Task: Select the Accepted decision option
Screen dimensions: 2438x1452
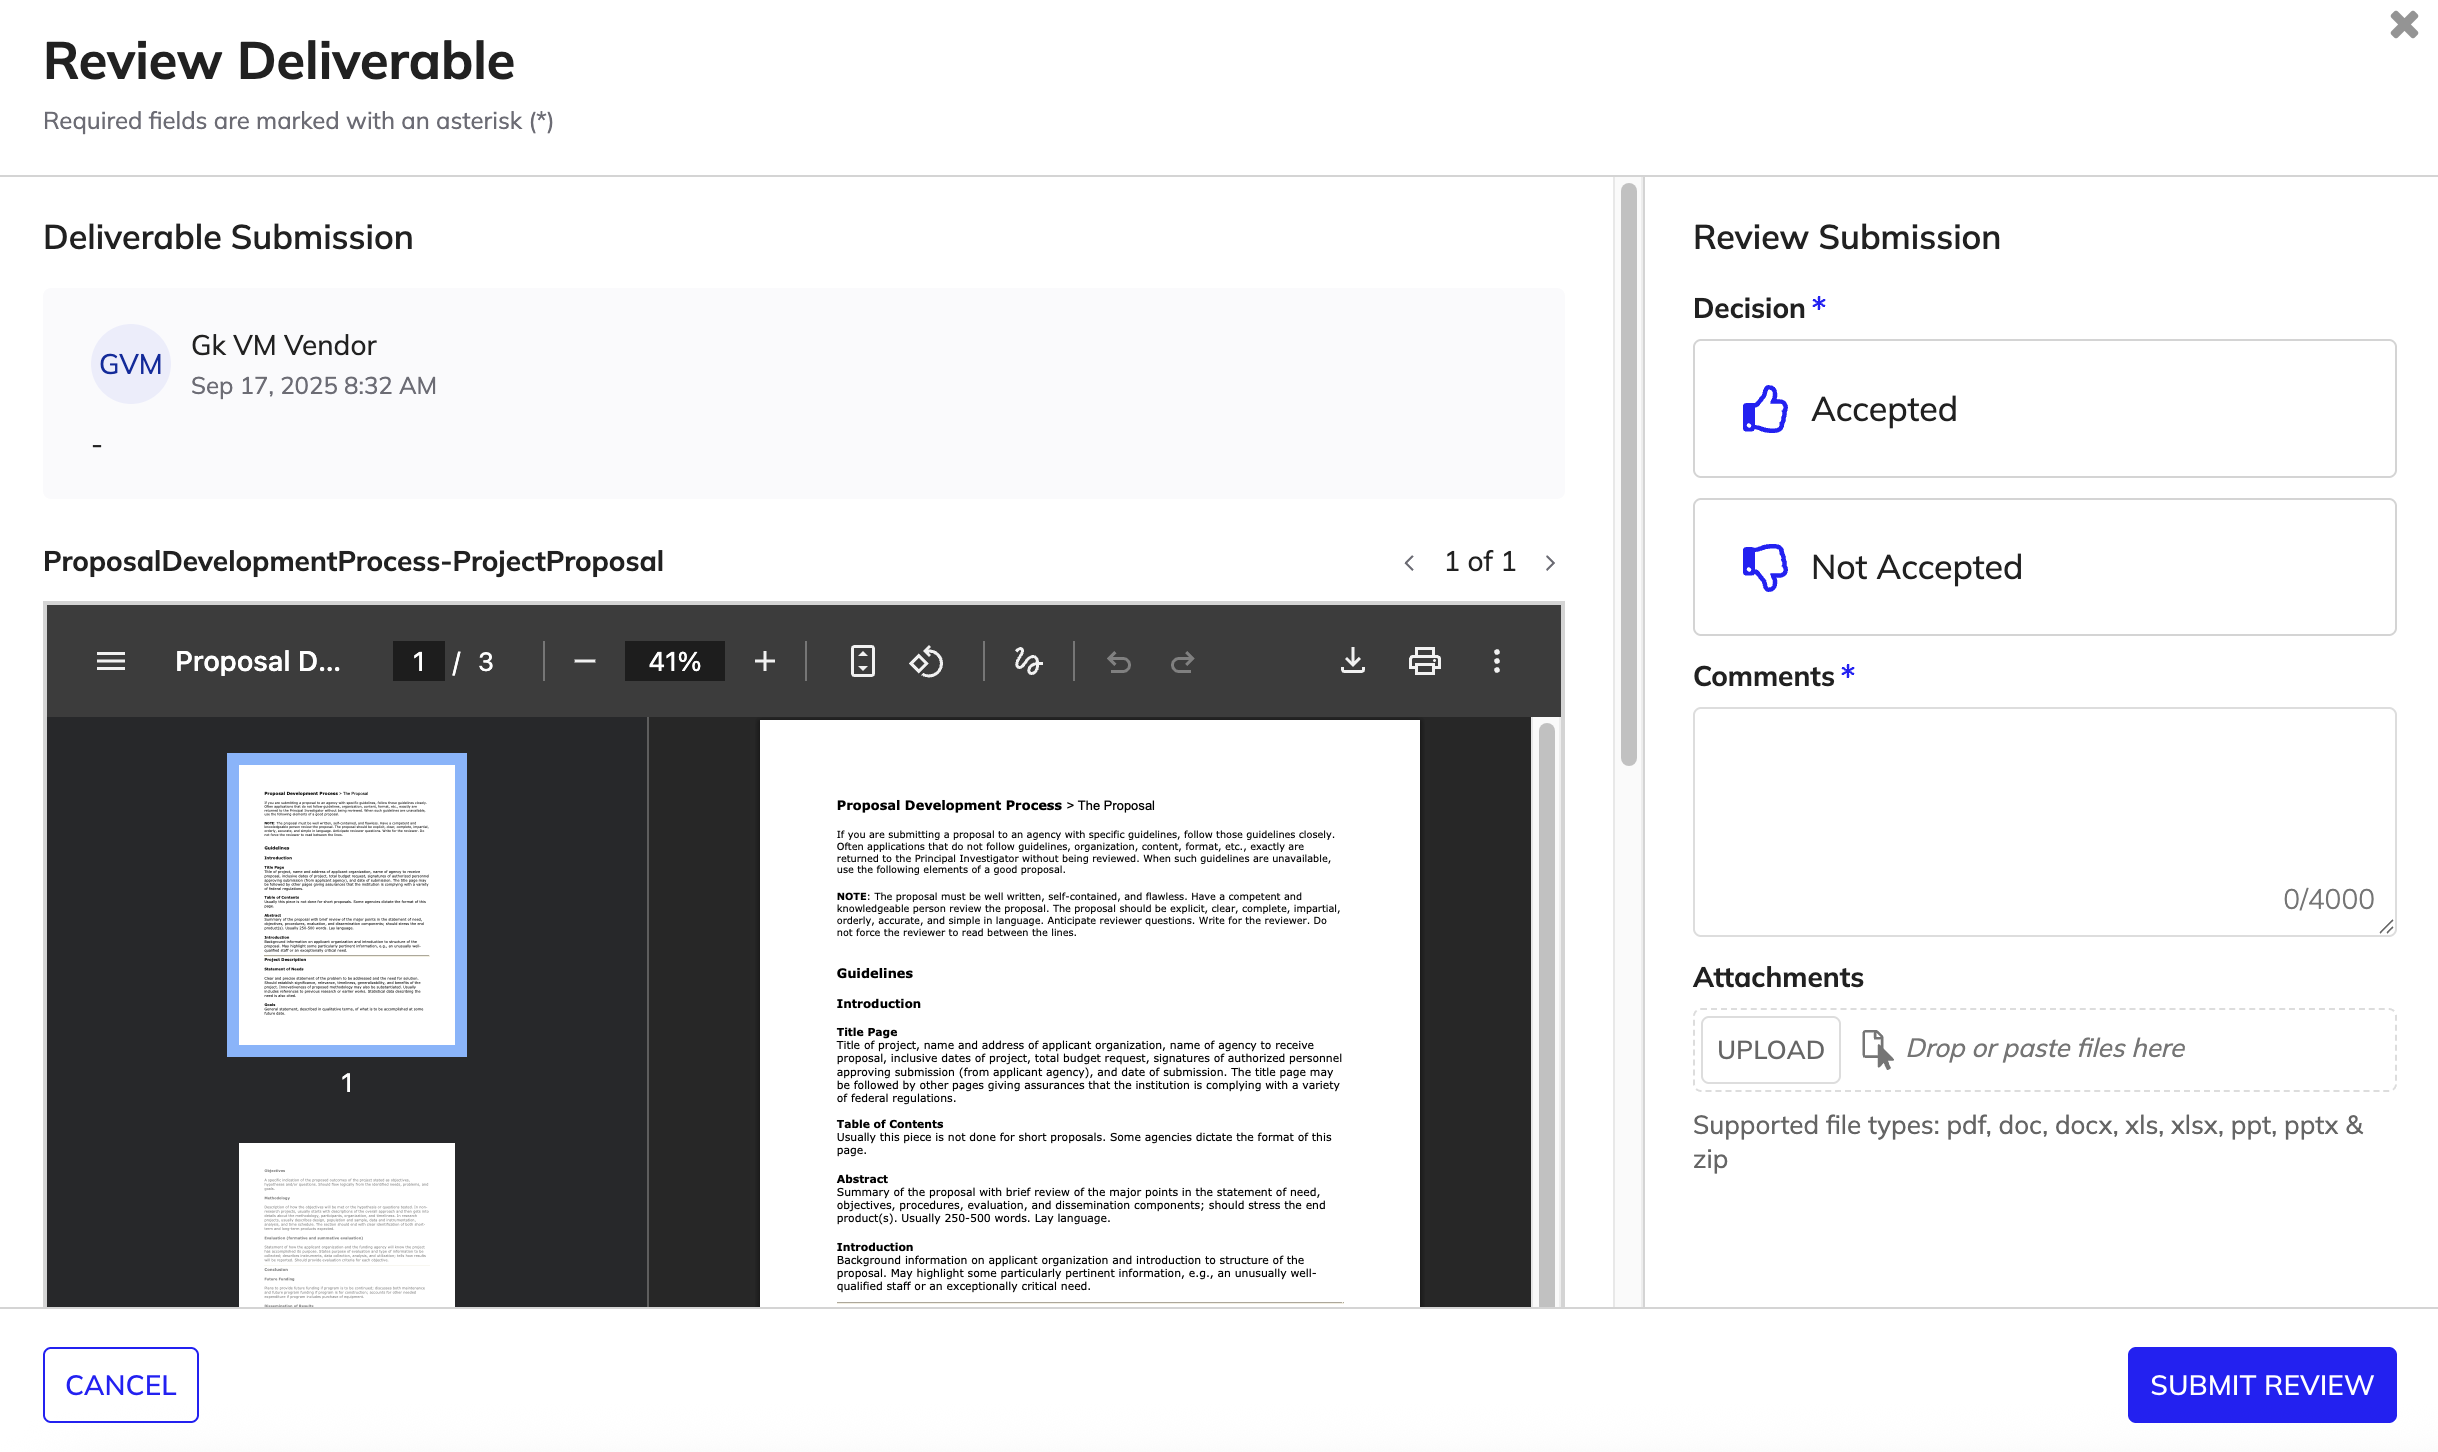Action: pyautogui.click(x=2044, y=409)
